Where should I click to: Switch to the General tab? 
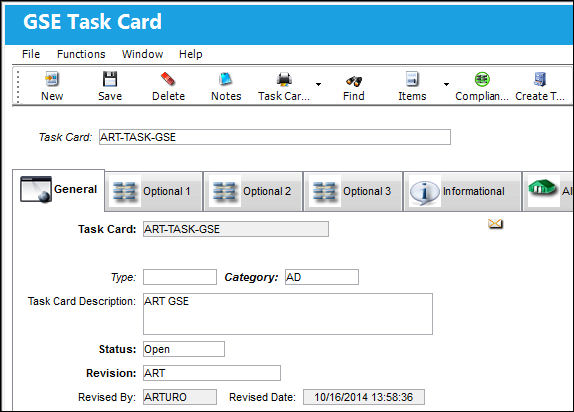pyautogui.click(x=59, y=190)
